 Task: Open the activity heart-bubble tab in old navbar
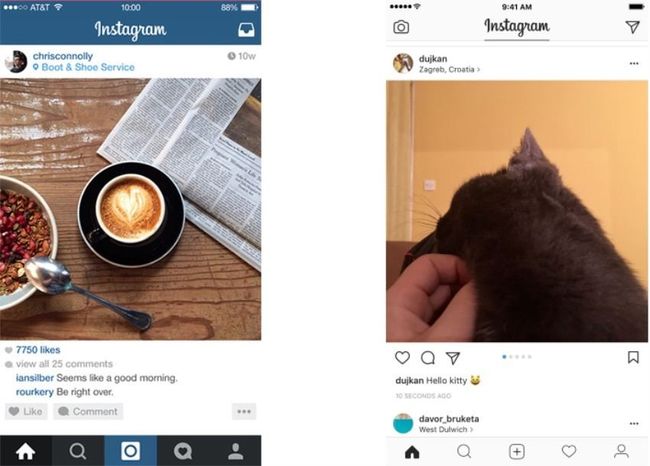[x=183, y=451]
